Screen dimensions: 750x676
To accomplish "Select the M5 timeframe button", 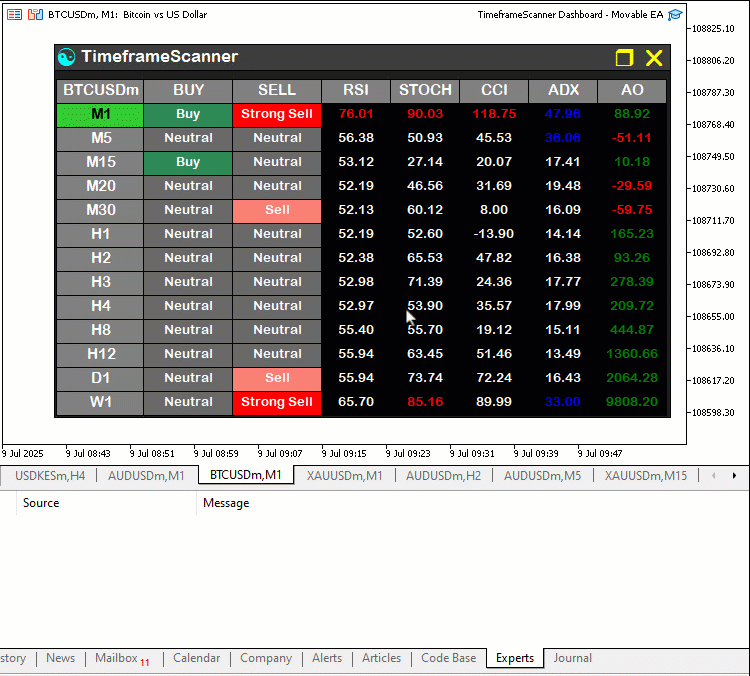I will (x=100, y=139).
